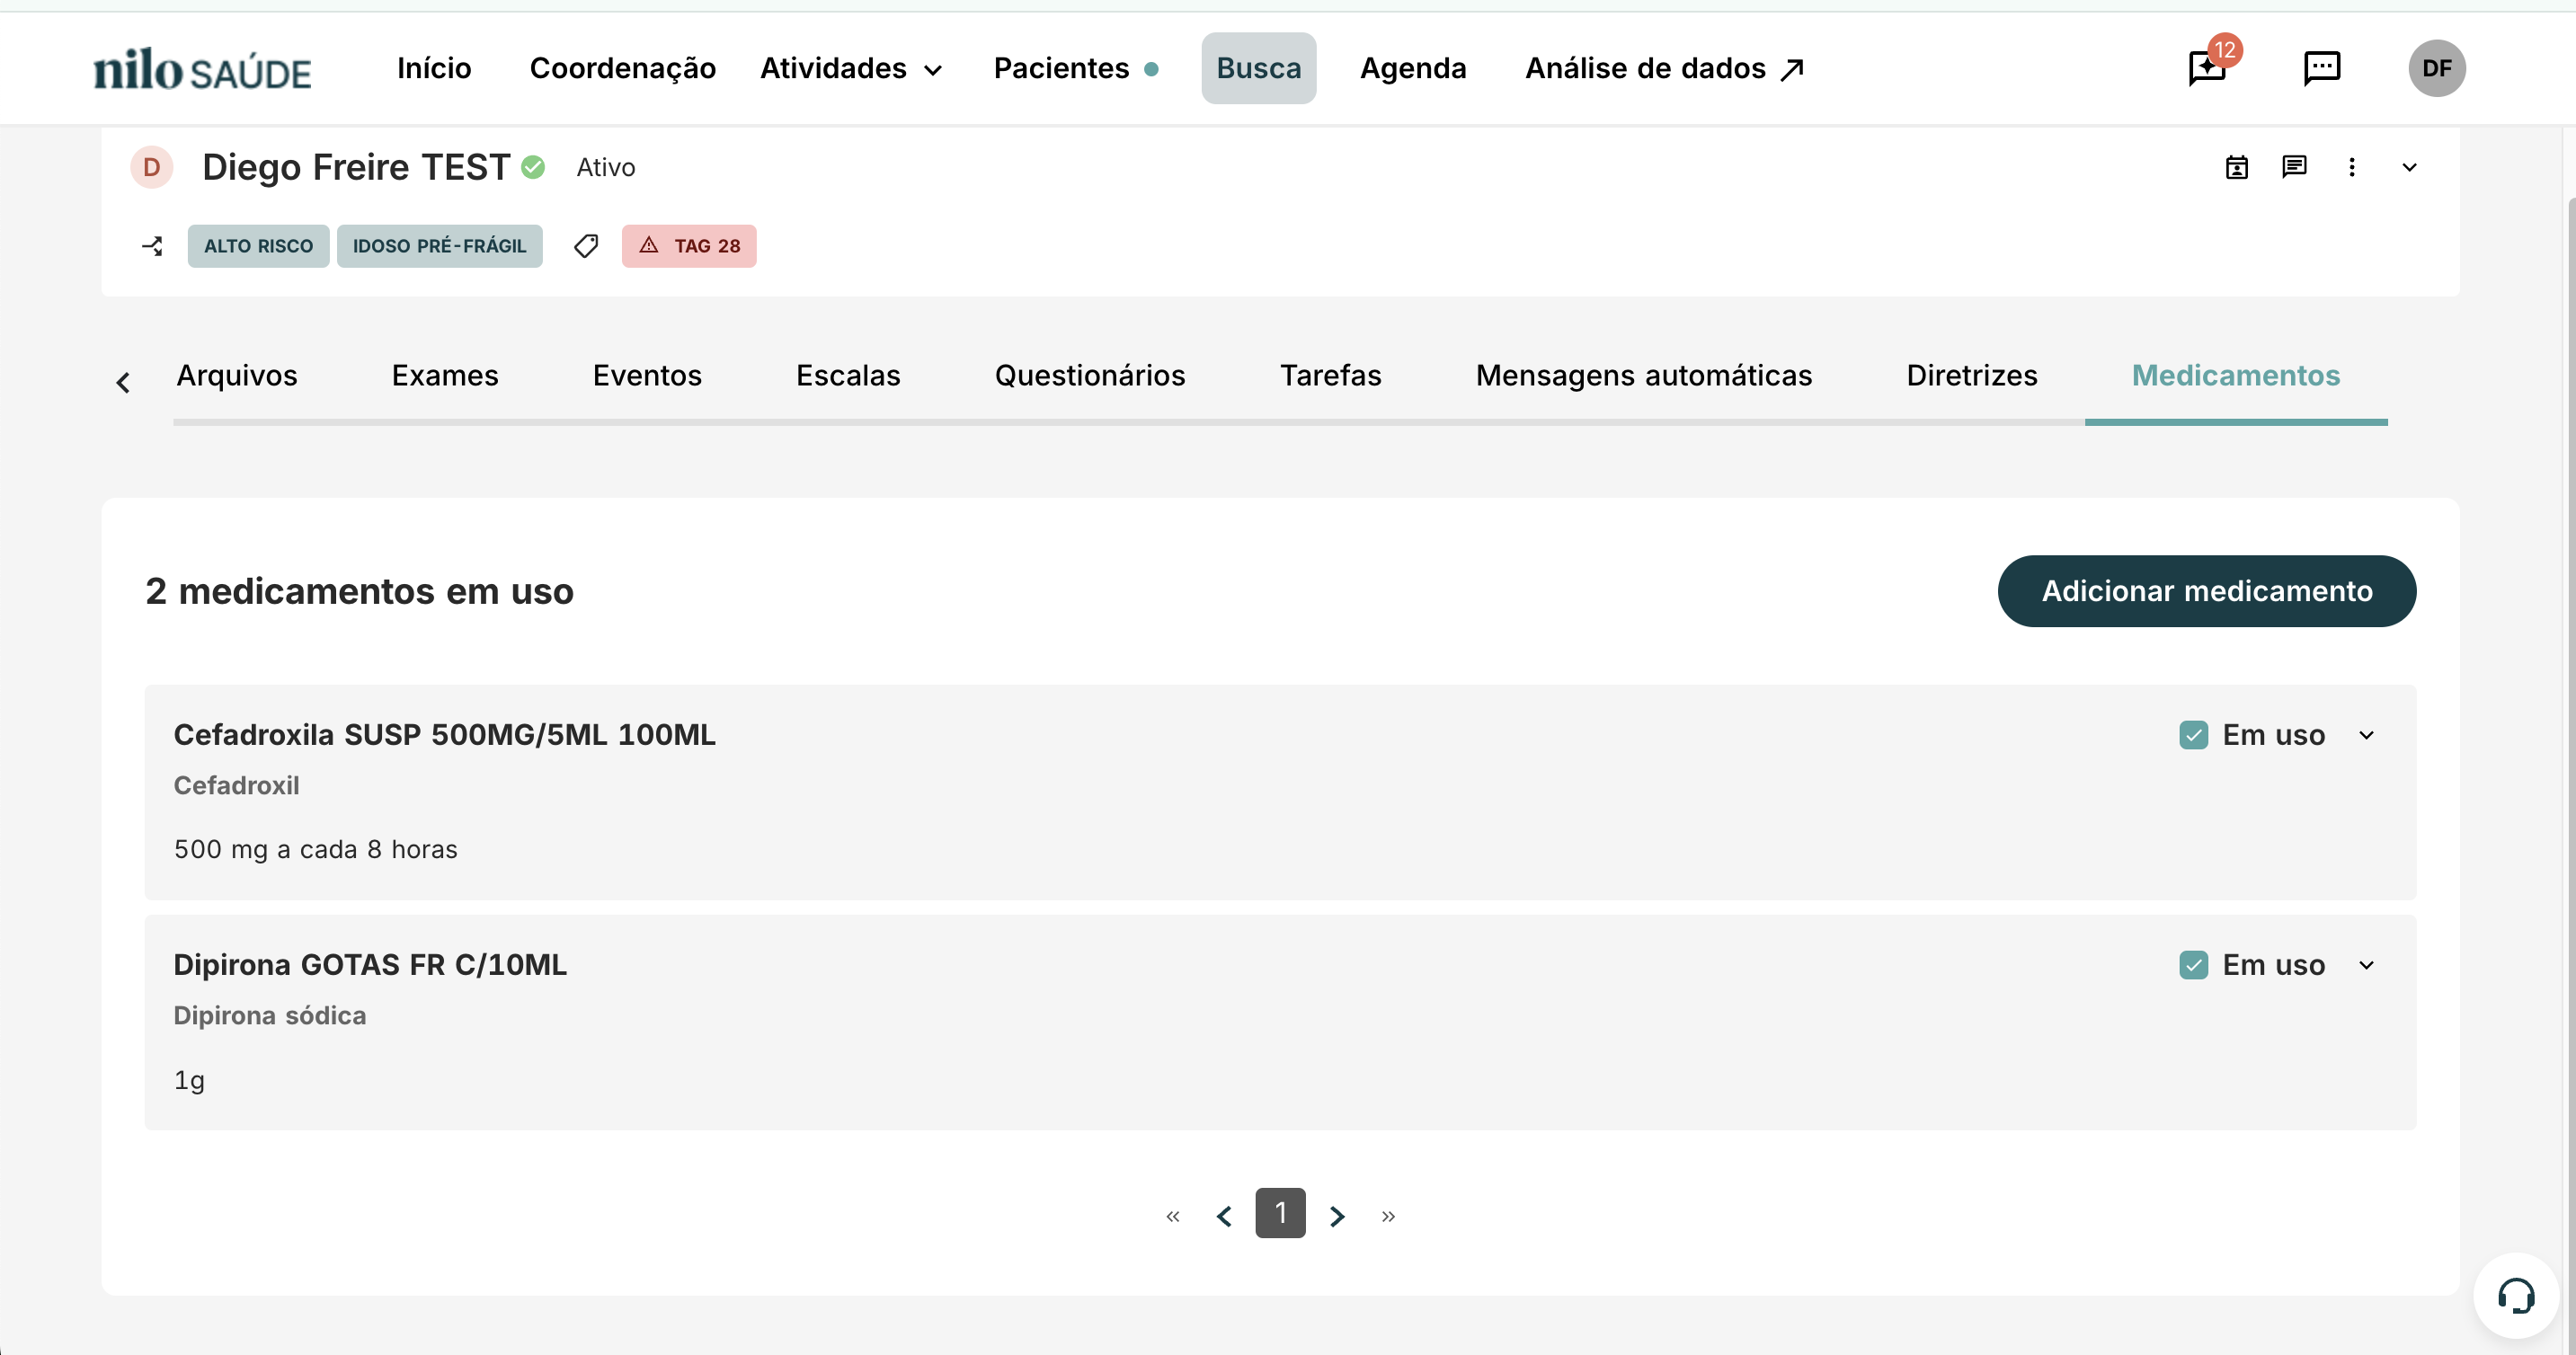Open the chat bubble icon beside patient name
This screenshot has height=1355, width=2576.
2294,167
